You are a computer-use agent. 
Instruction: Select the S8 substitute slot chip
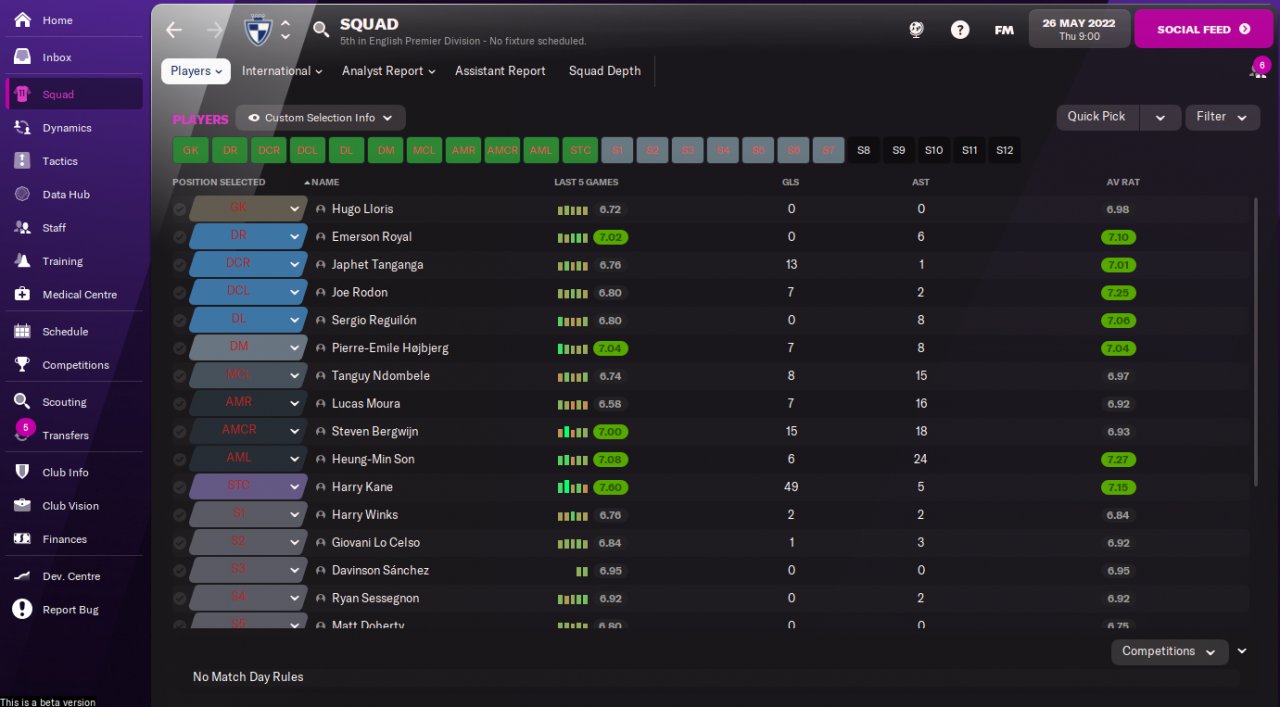864,150
